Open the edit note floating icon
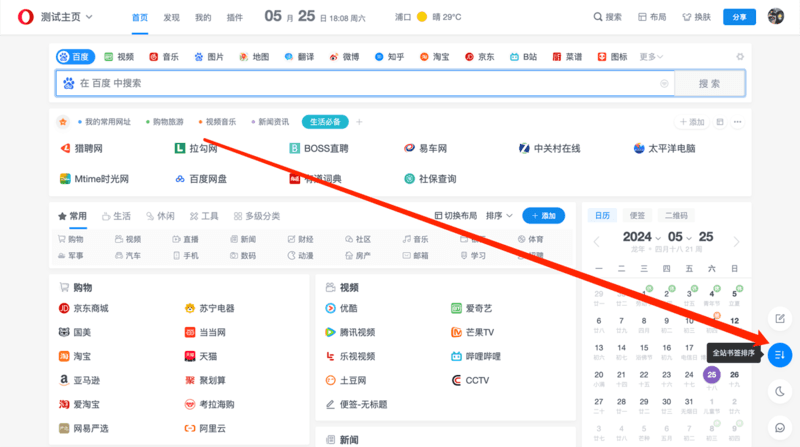This screenshot has height=447, width=800. coord(781,318)
